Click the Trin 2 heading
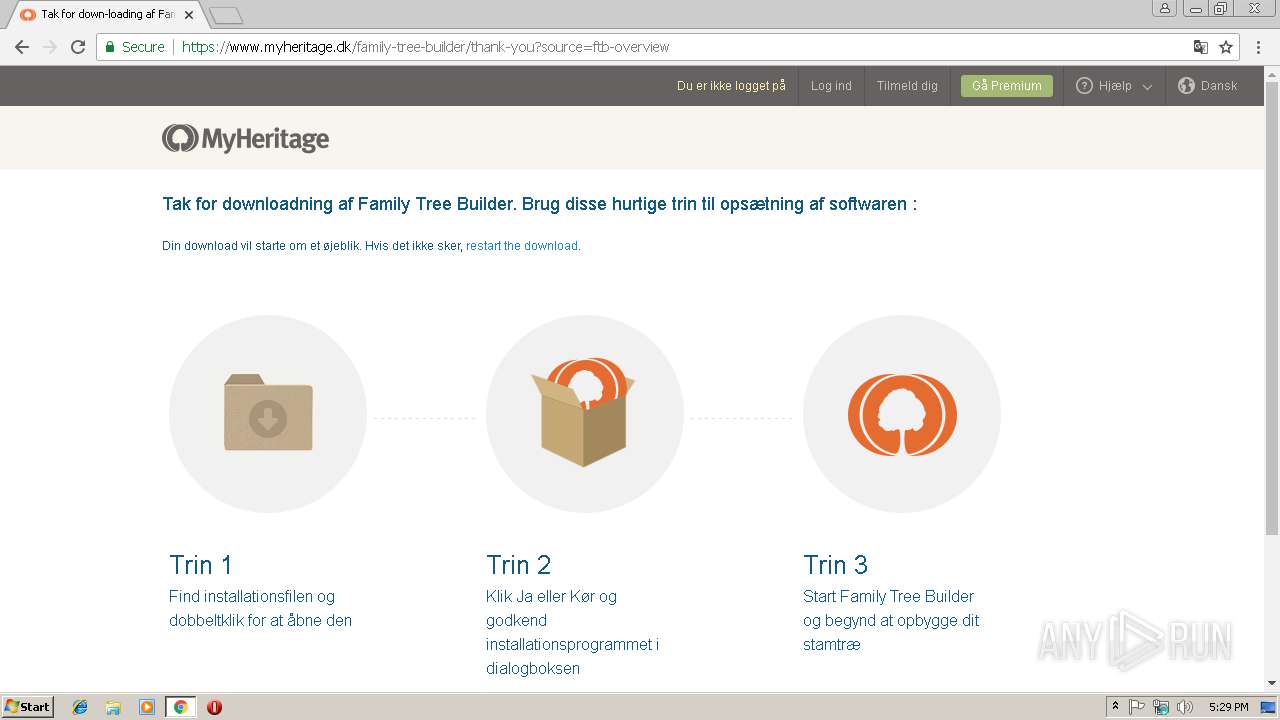Viewport: 1280px width, 720px height. [519, 565]
